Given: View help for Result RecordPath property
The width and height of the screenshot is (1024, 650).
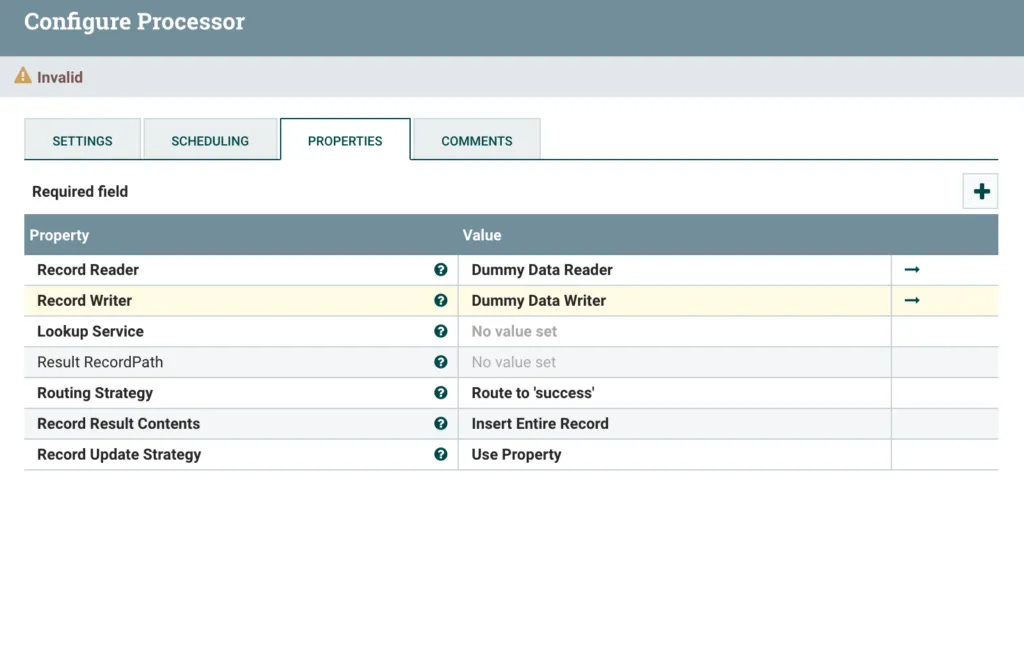Looking at the screenshot, I should point(440,362).
